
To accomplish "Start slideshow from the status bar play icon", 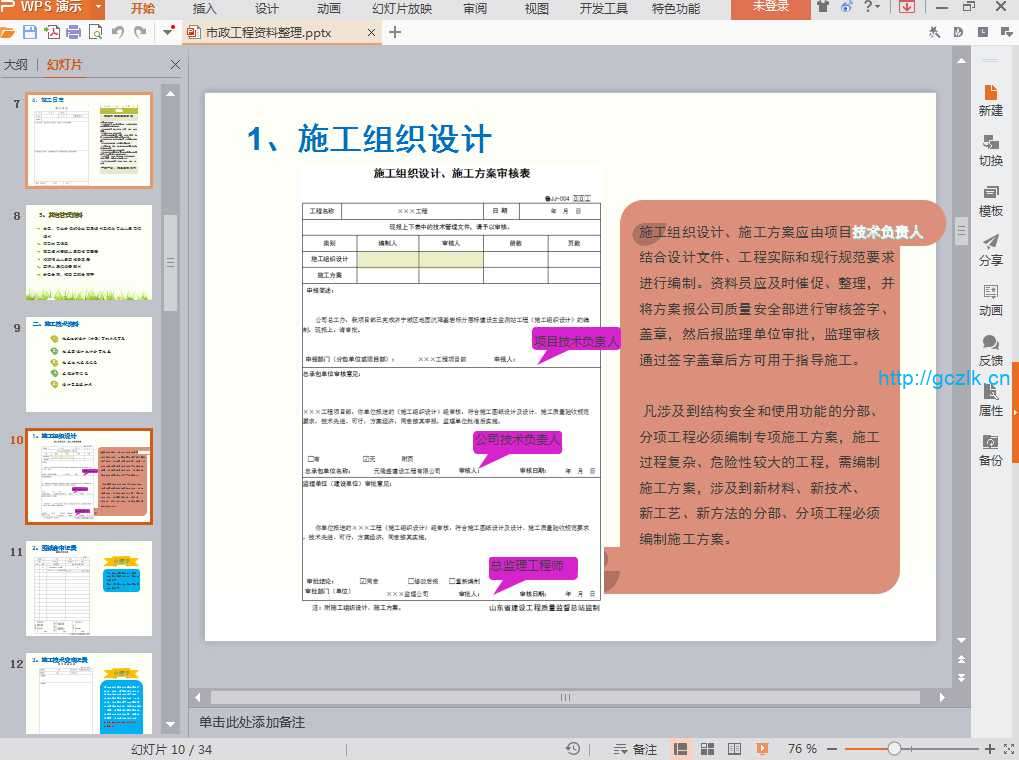I will (x=762, y=749).
